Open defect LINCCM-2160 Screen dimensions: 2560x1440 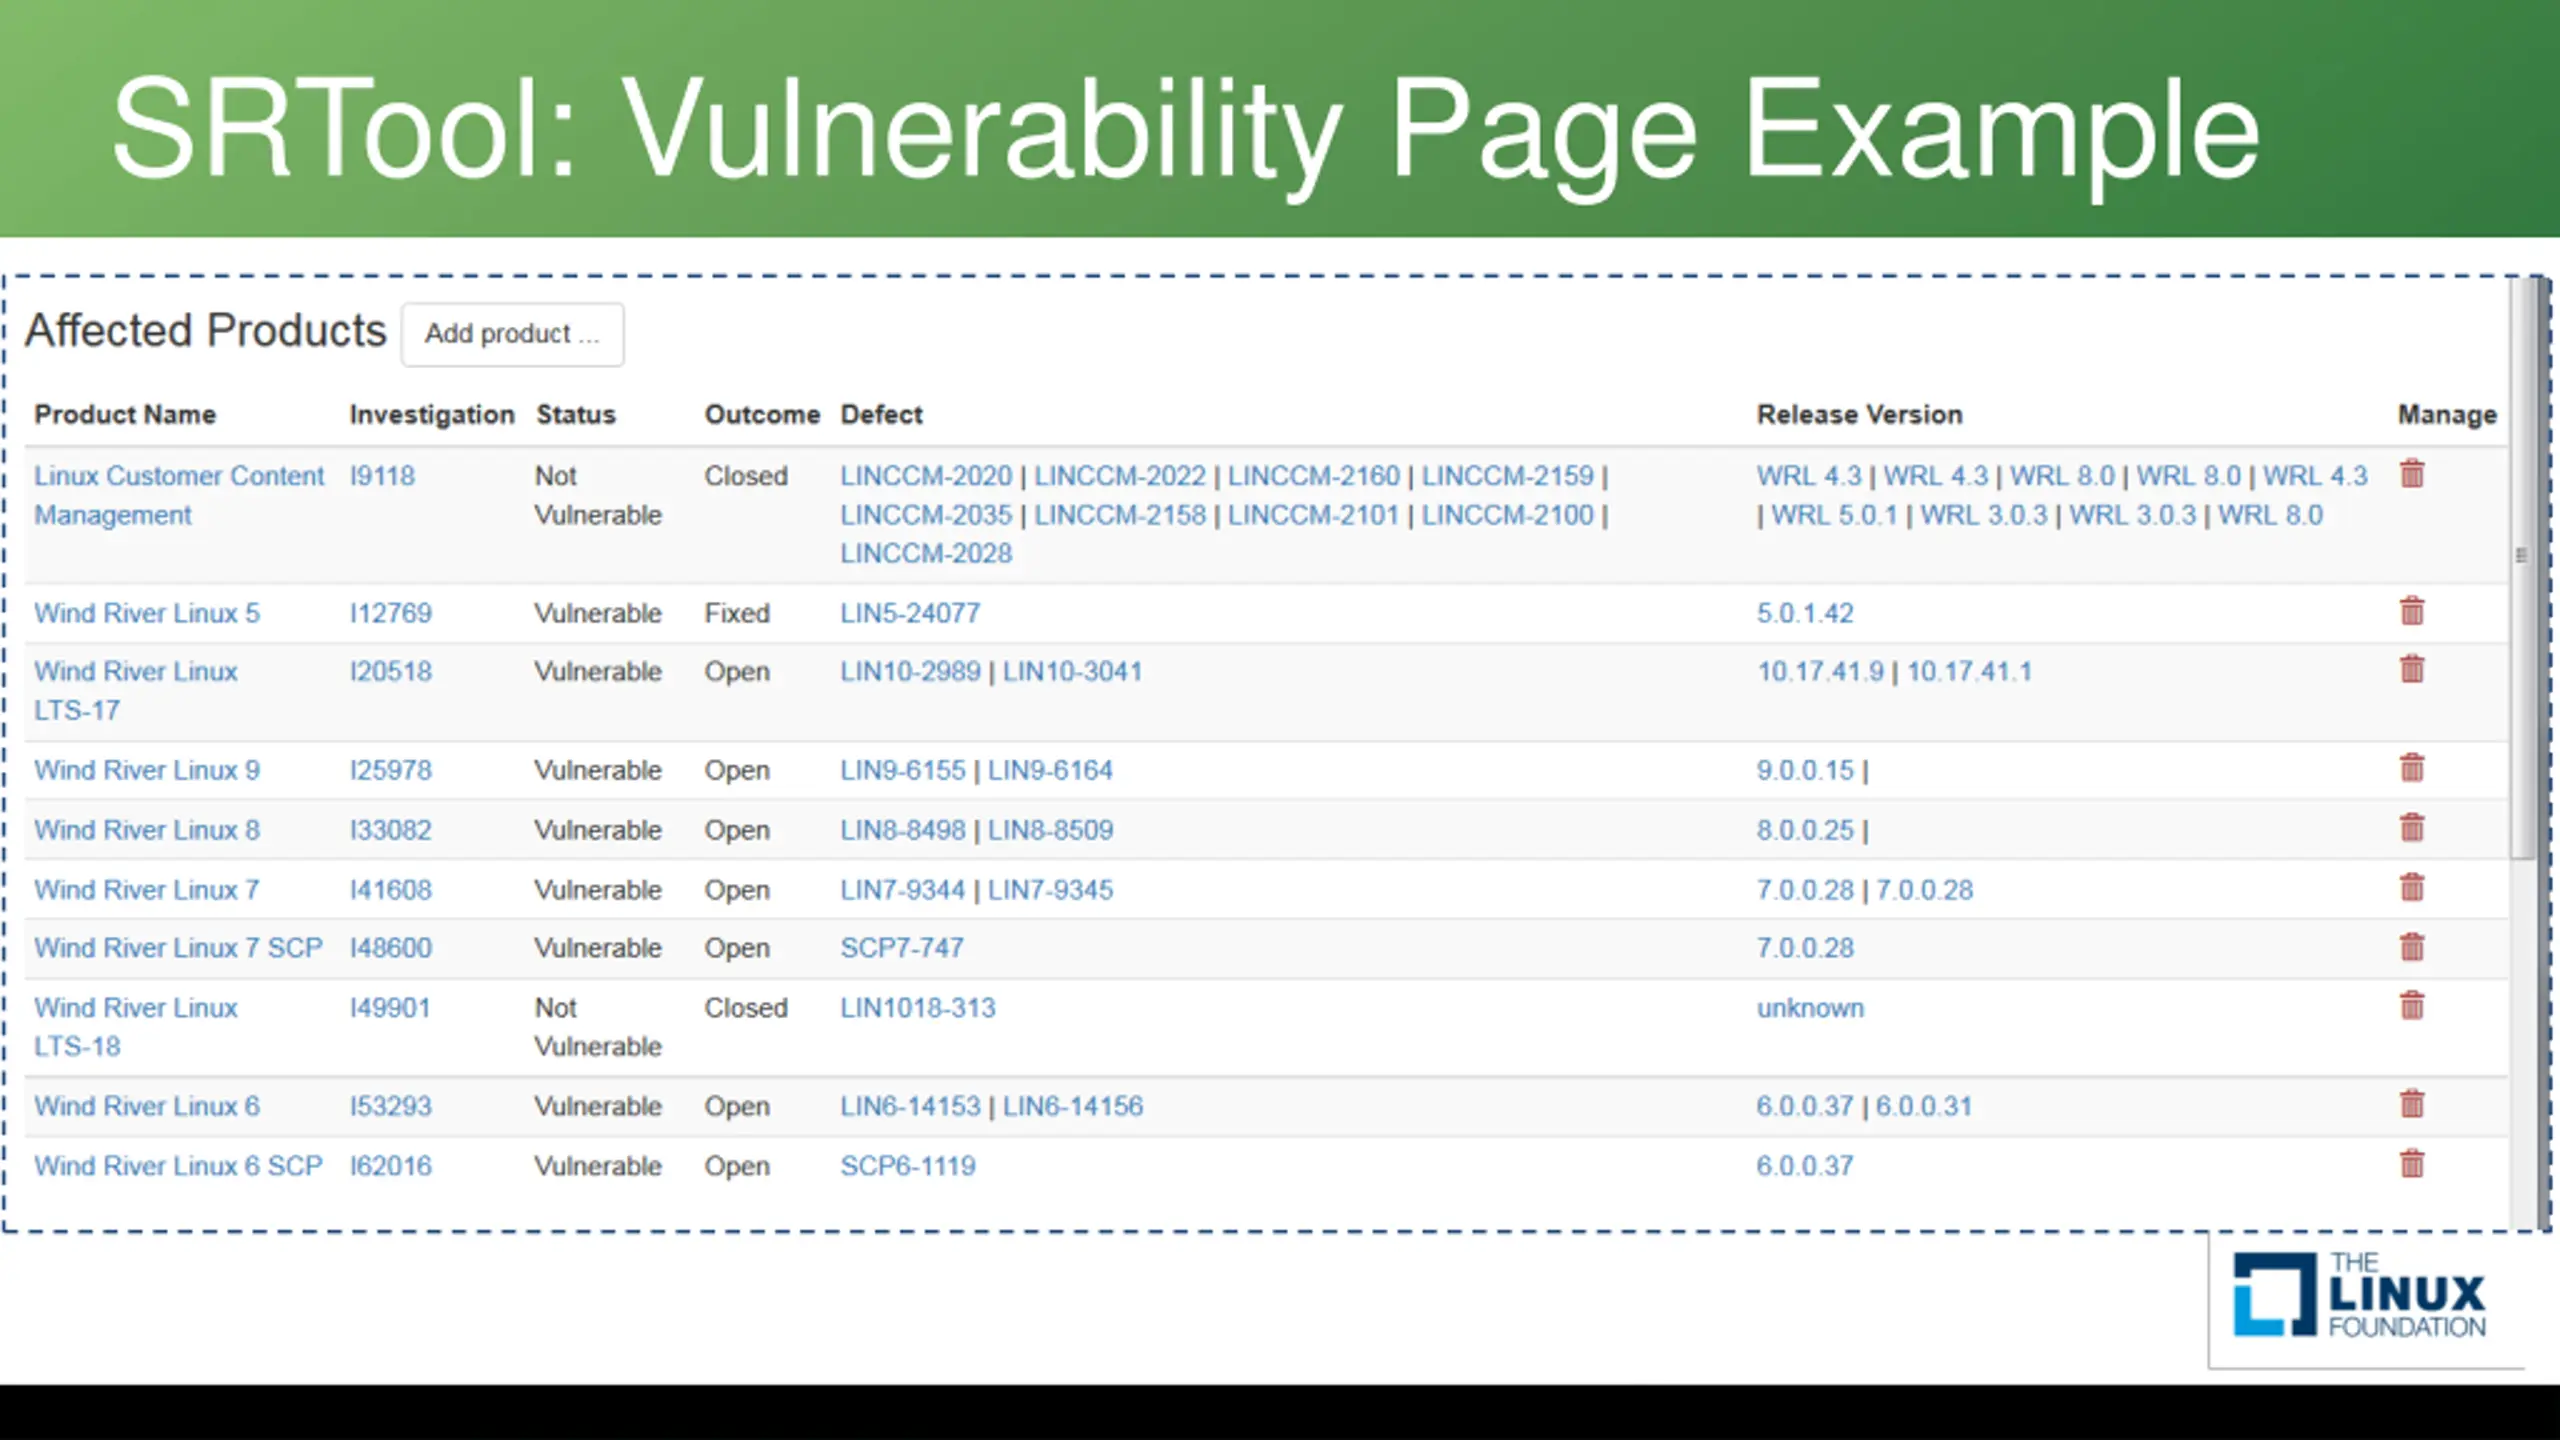[x=1314, y=476]
